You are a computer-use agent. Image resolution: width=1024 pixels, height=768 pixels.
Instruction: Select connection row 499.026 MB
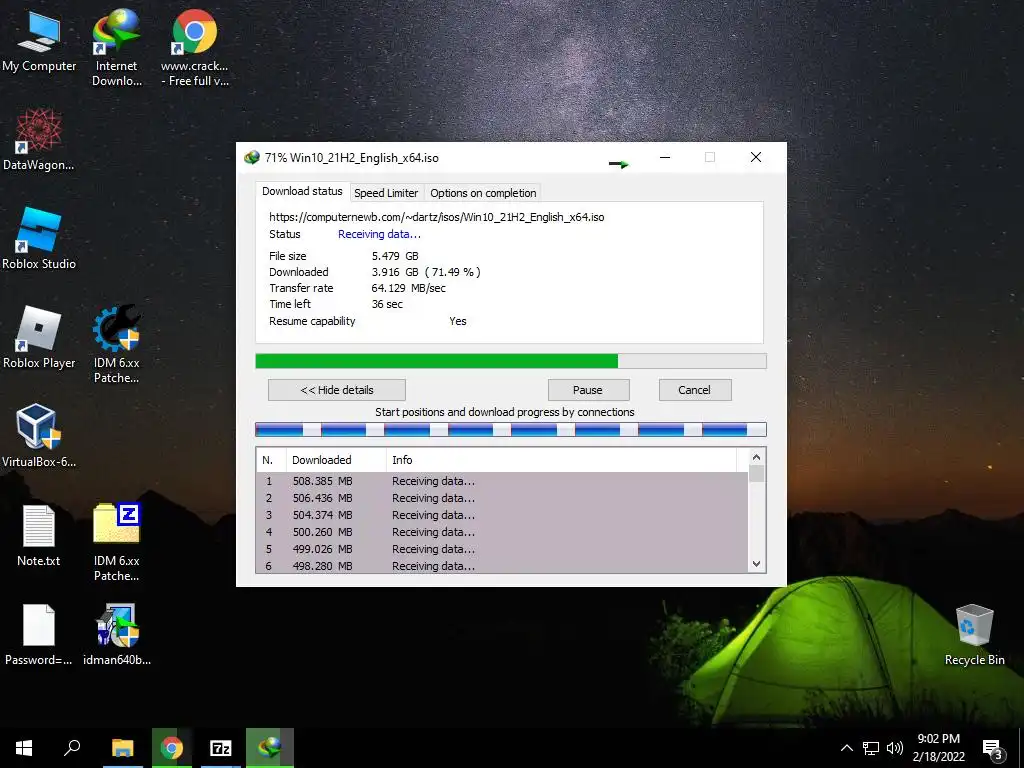click(x=502, y=549)
